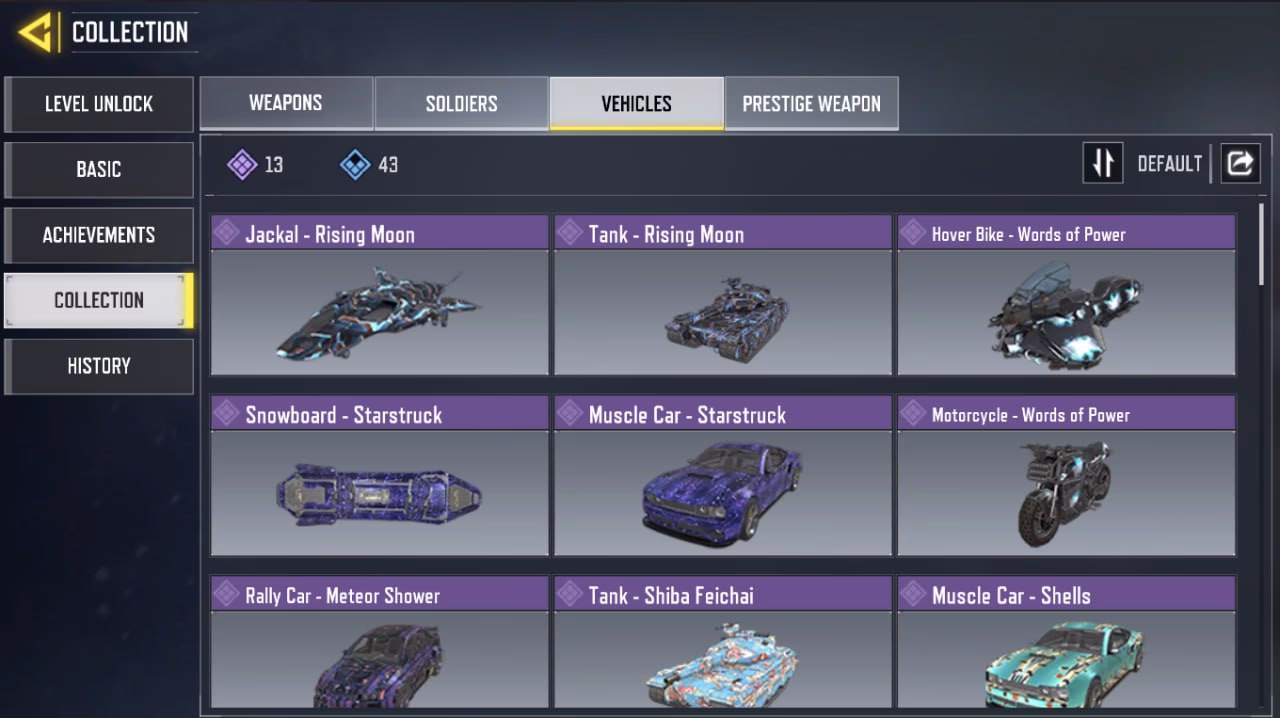Select the Snowboard - Starstruck item
Screen dimensions: 1280x718
[380, 475]
